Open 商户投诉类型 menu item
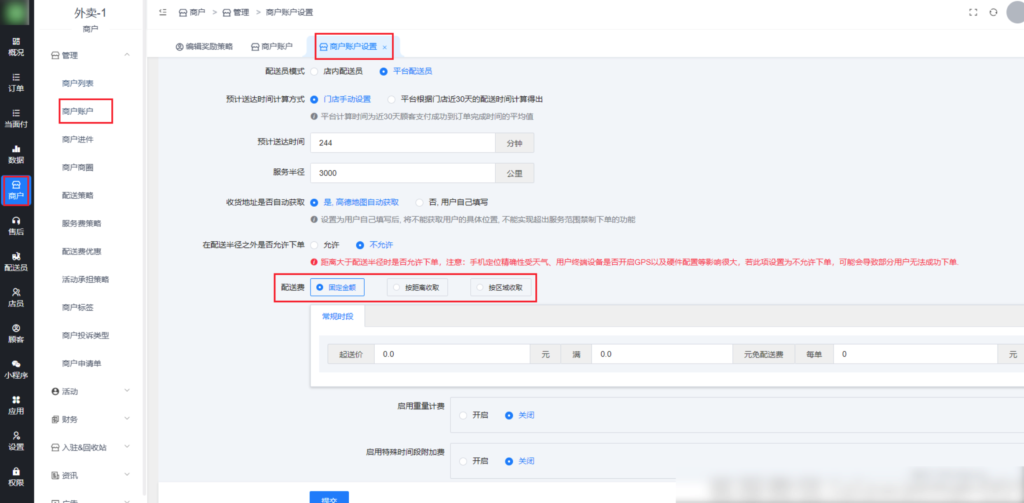1024x503 pixels. click(86, 335)
